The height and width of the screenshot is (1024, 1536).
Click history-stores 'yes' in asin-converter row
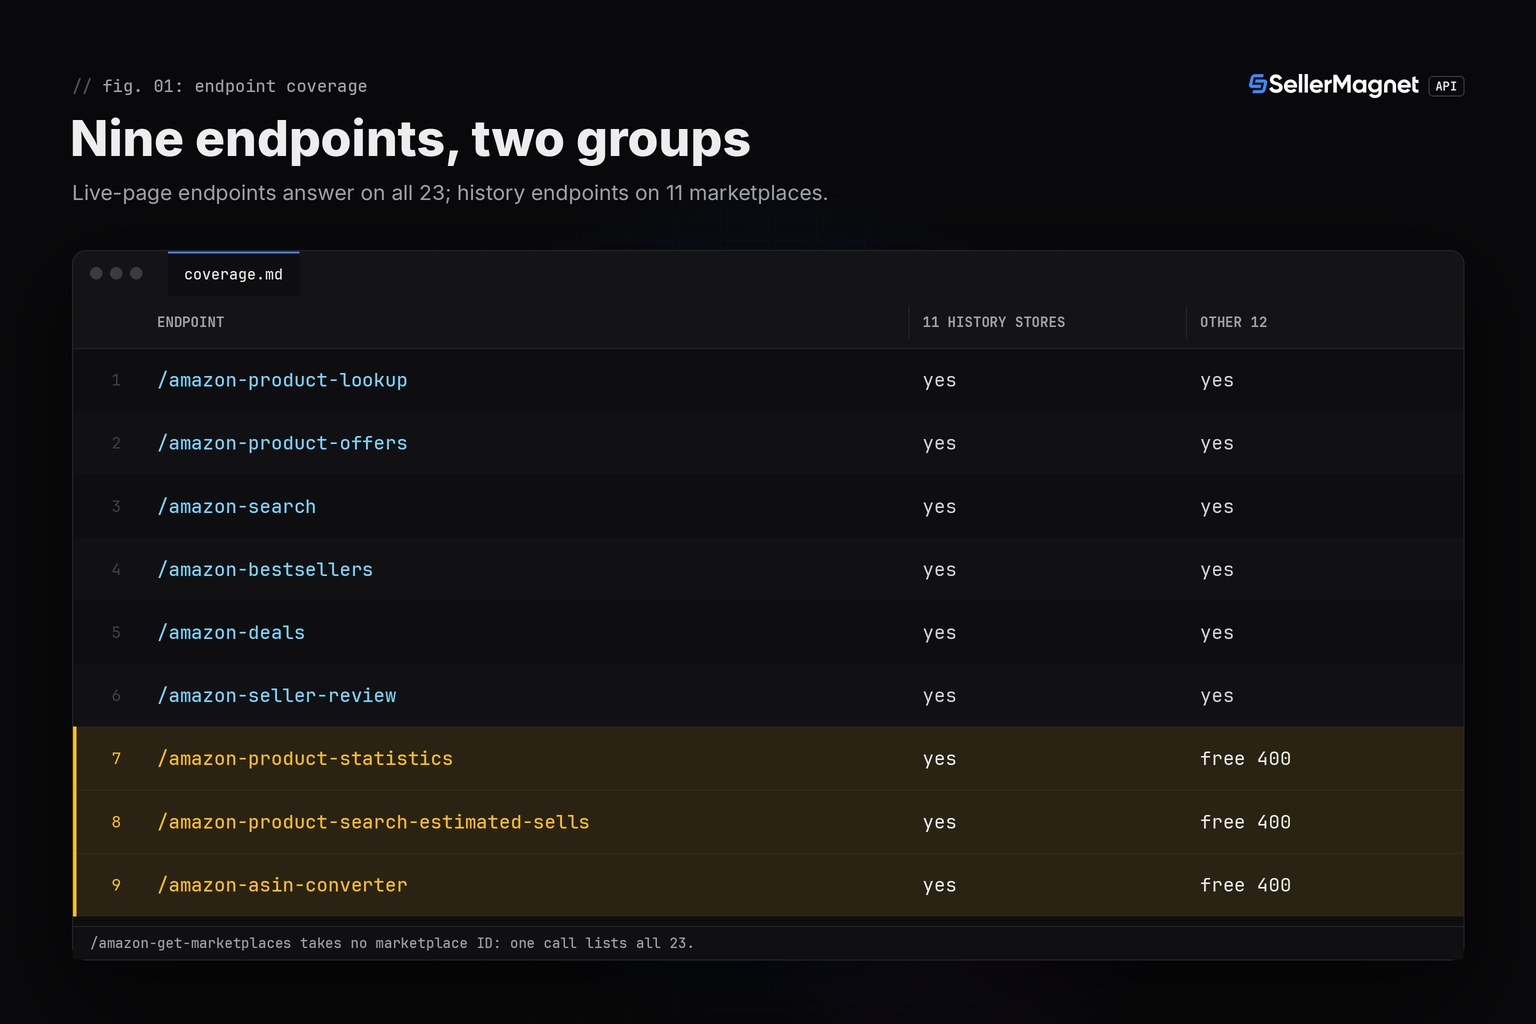click(939, 885)
